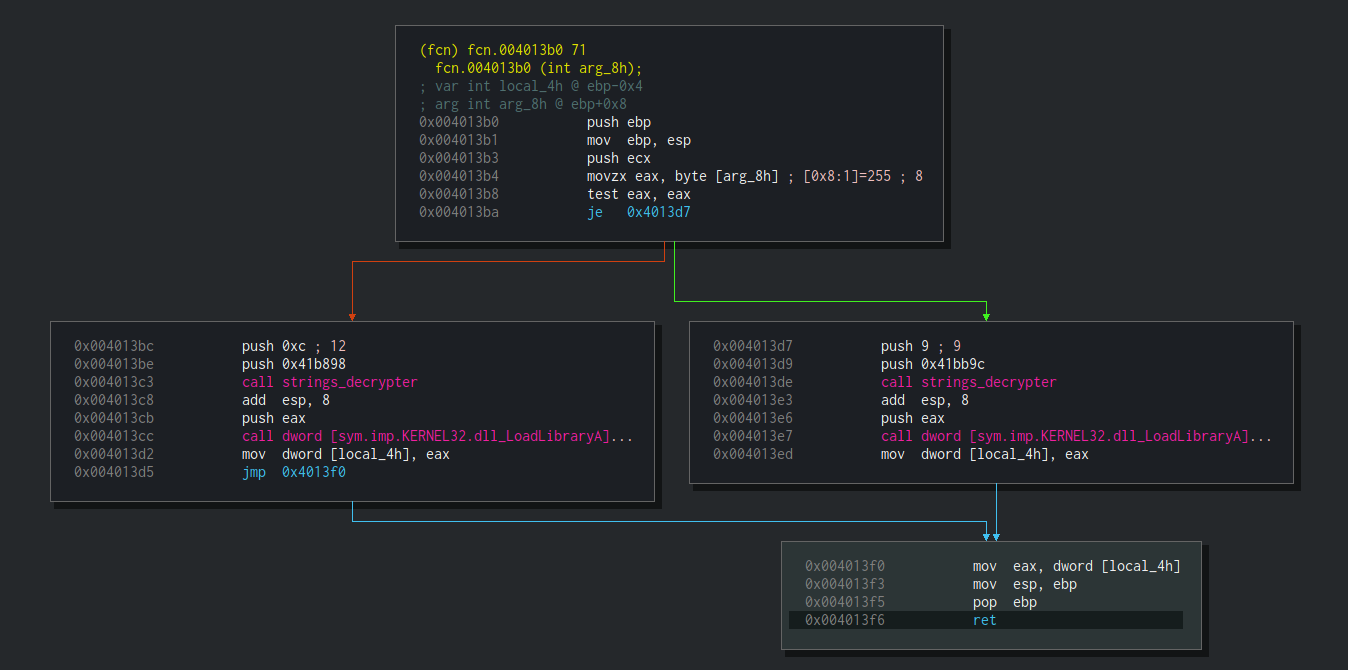Select the var int local_4h comment line
This screenshot has width=1348, height=670.
530,86
